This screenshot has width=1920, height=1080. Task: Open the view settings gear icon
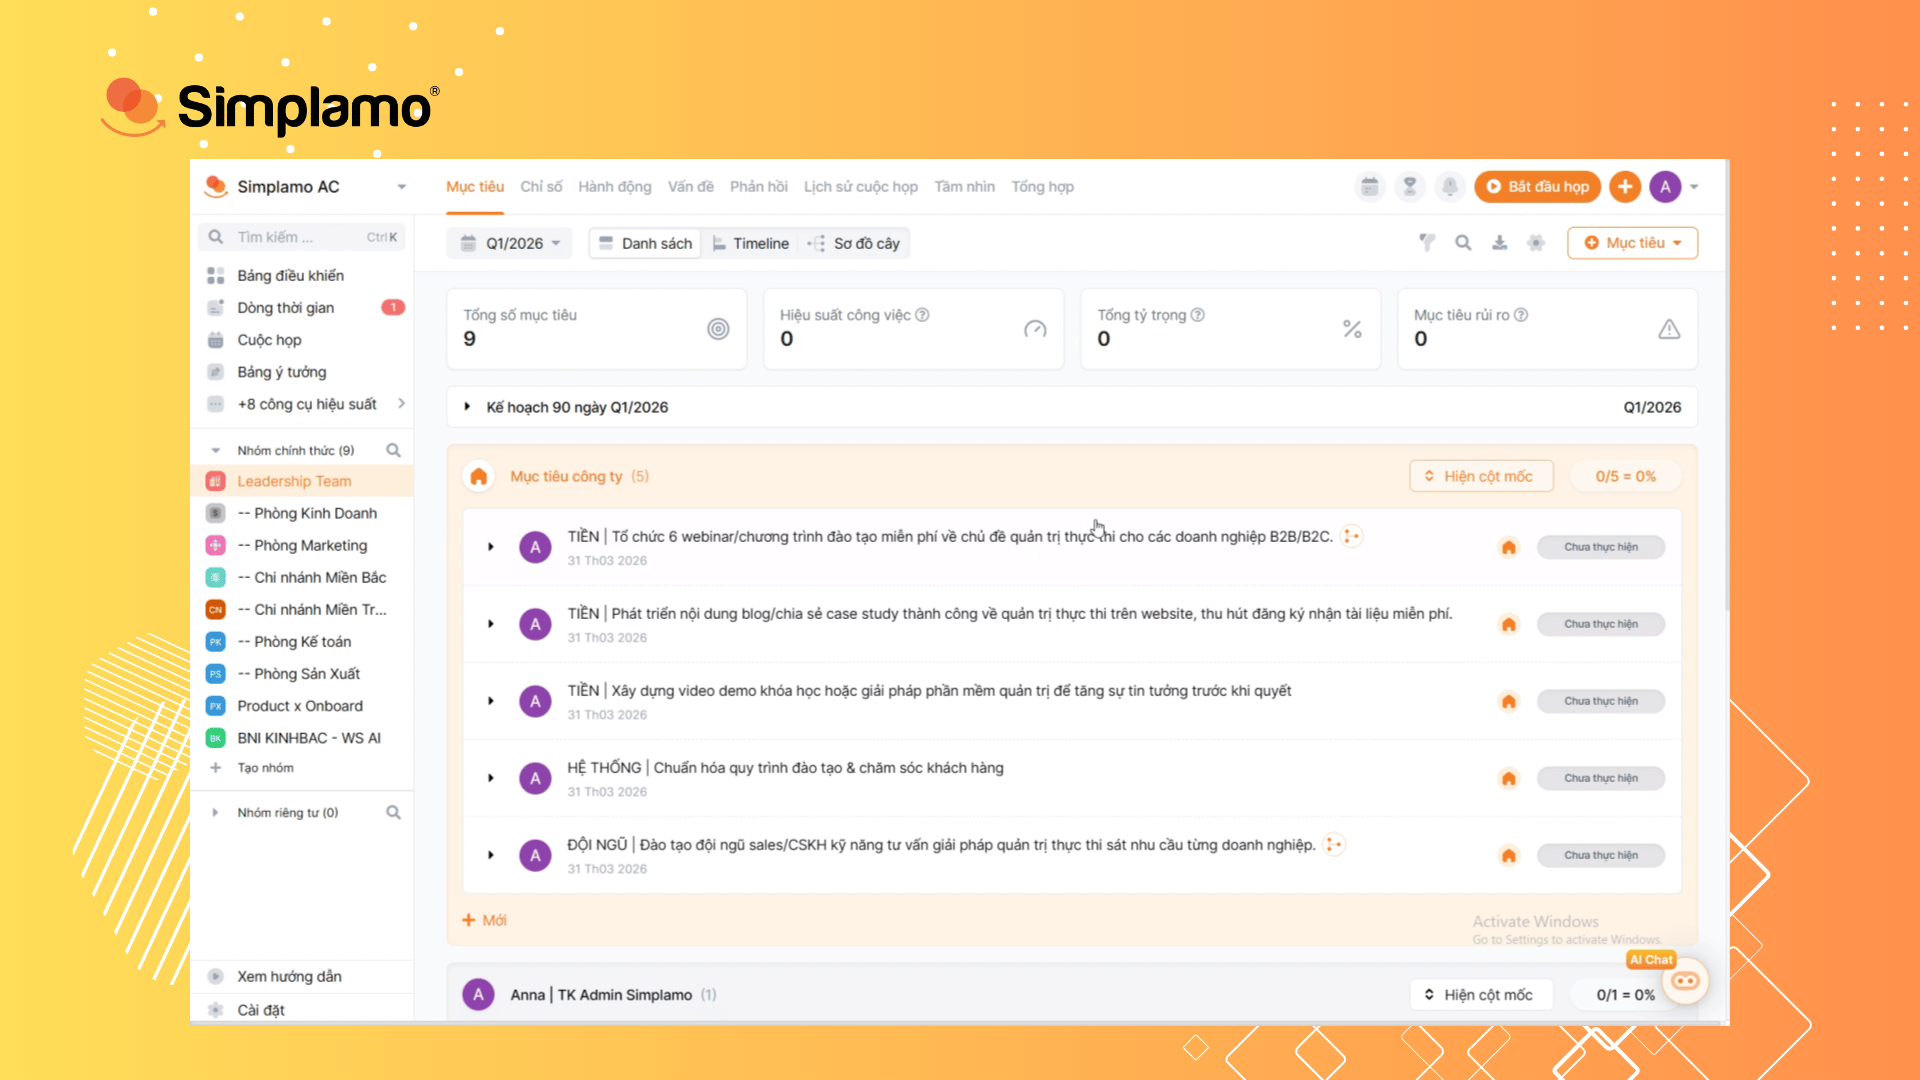1536,243
